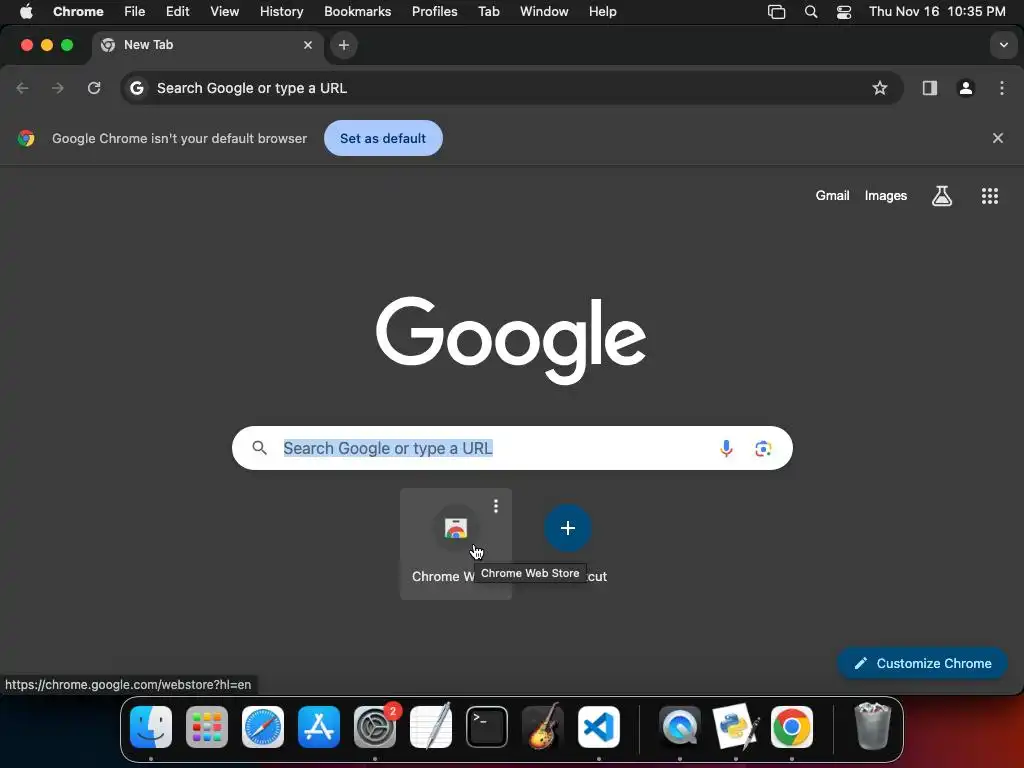Open the Window menu

coord(544,12)
